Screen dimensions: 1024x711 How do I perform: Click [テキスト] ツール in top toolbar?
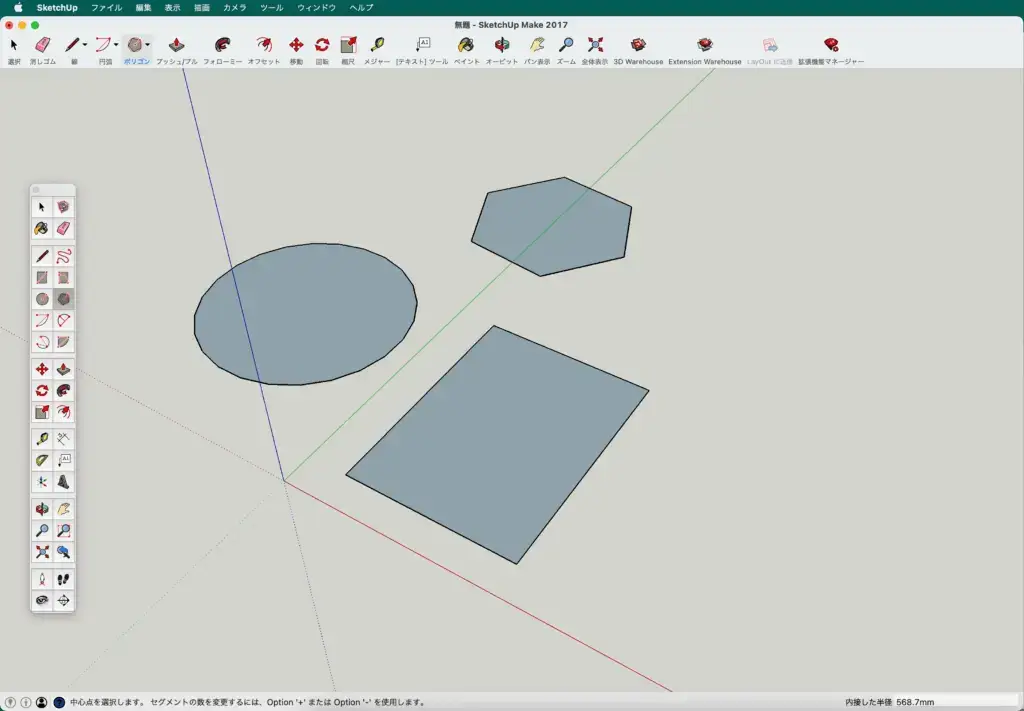tap(422, 50)
